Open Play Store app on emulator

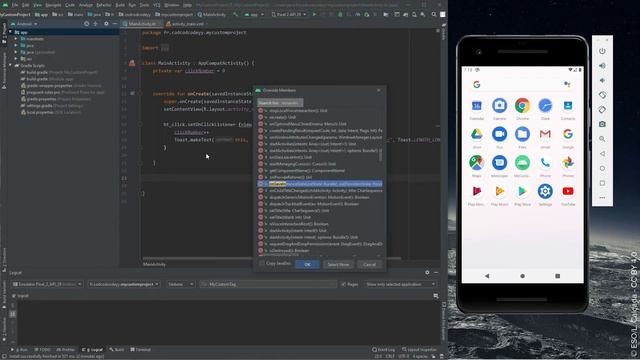pos(522,191)
